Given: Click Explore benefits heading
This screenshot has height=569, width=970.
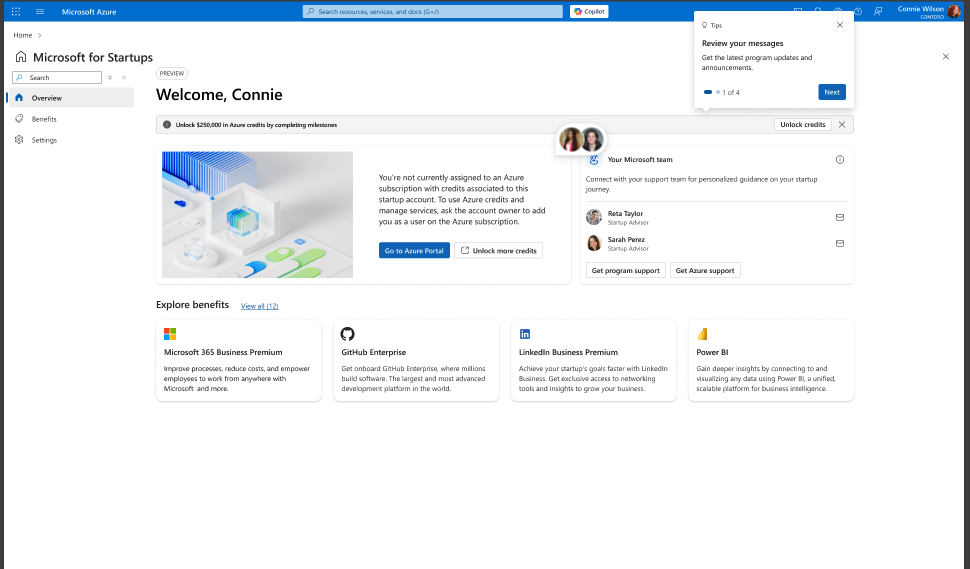Looking at the screenshot, I should click(x=192, y=305).
